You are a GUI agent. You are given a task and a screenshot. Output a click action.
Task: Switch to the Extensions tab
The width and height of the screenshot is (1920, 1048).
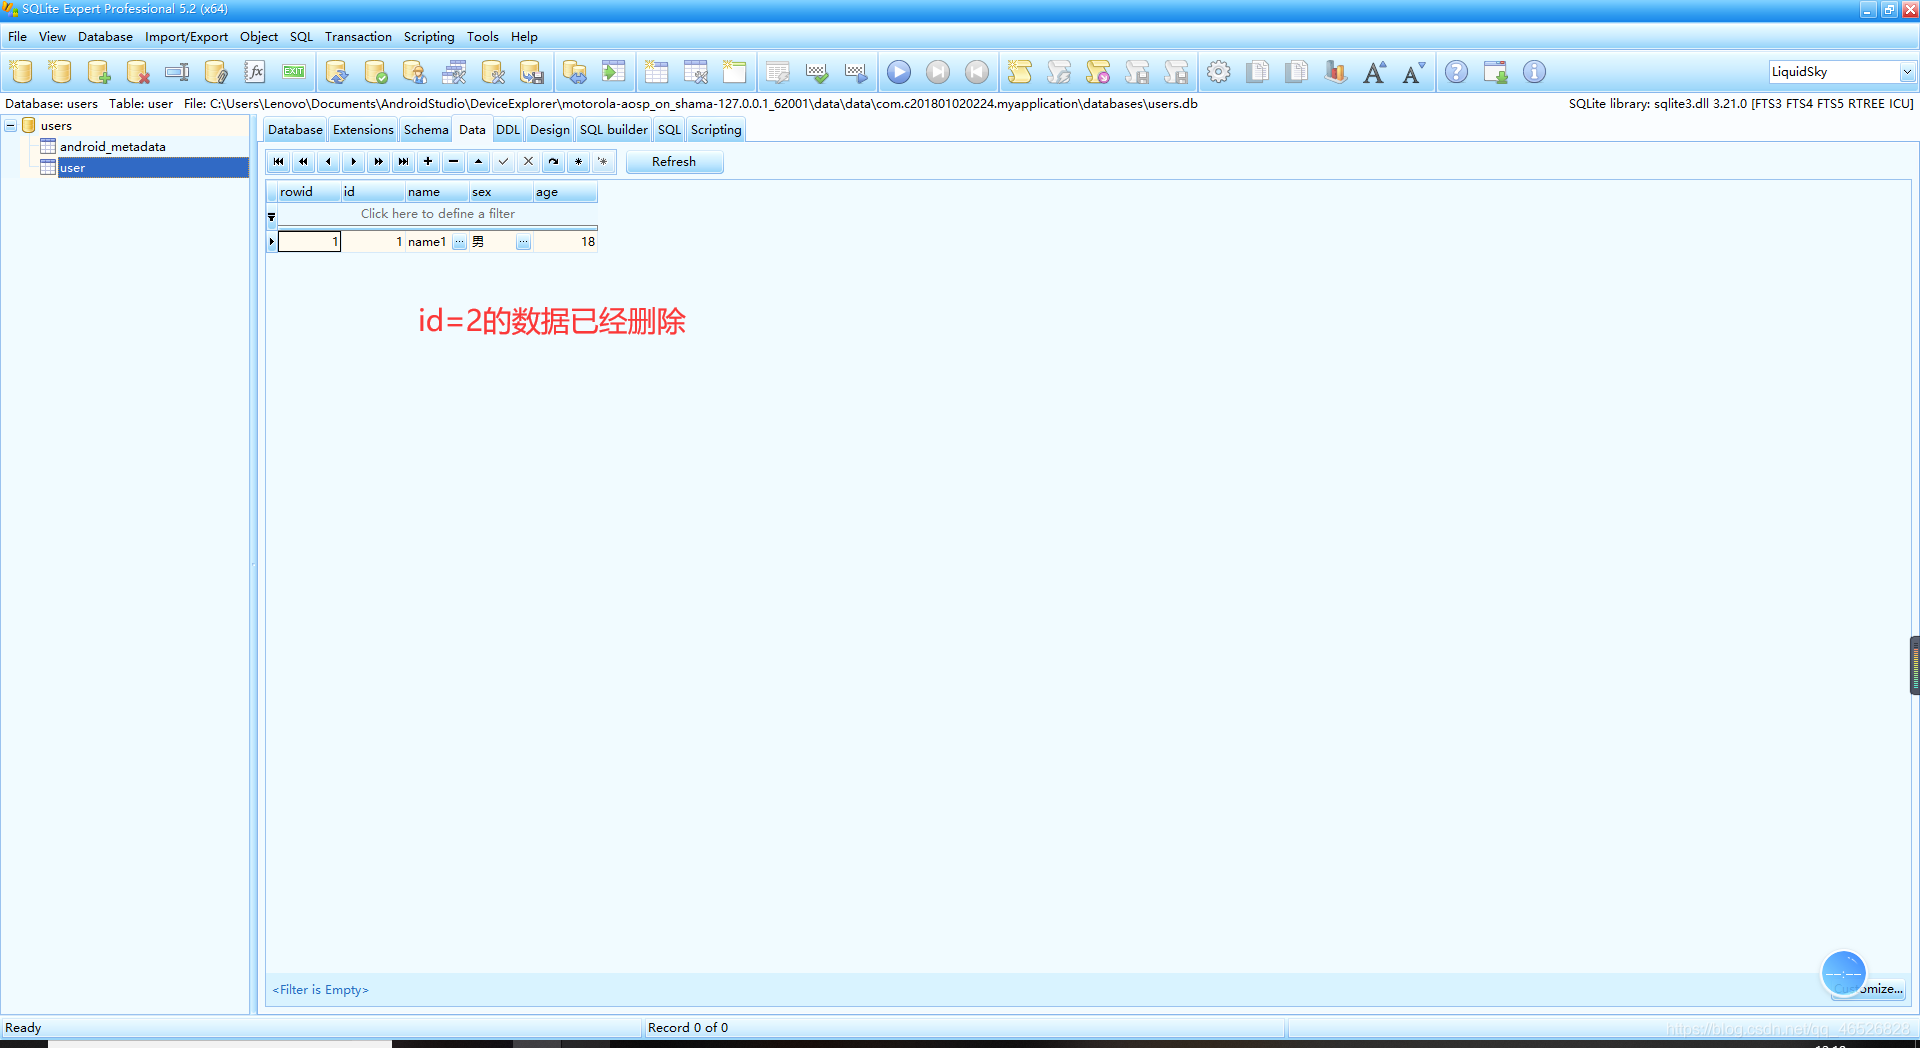coord(363,130)
